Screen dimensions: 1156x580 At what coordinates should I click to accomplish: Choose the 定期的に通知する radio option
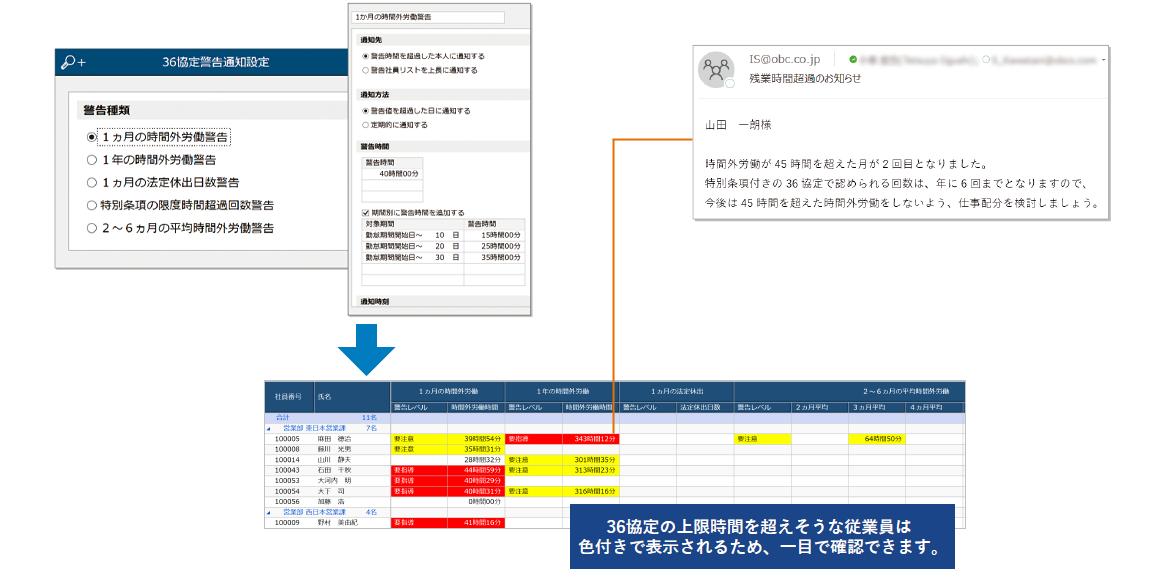365,125
